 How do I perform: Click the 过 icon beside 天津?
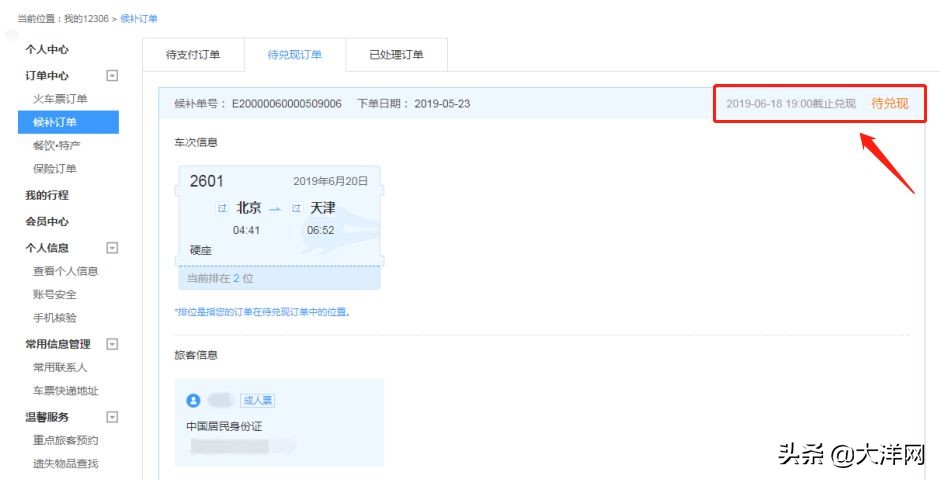coord(296,208)
